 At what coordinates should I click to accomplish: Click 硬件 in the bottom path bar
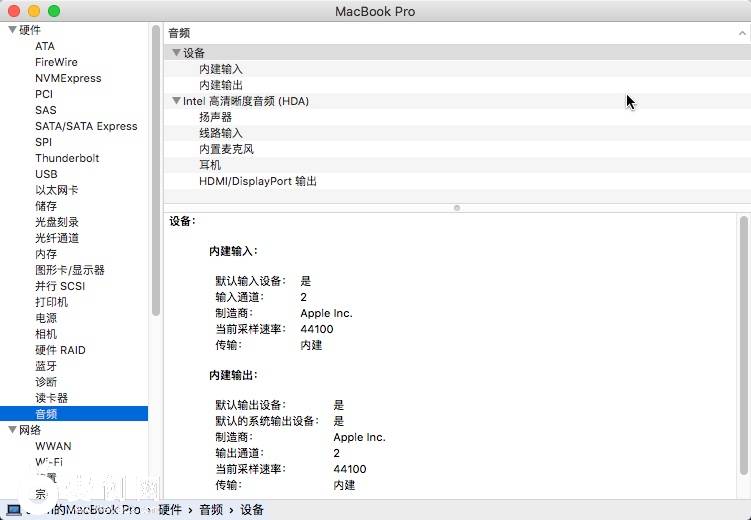(169, 510)
